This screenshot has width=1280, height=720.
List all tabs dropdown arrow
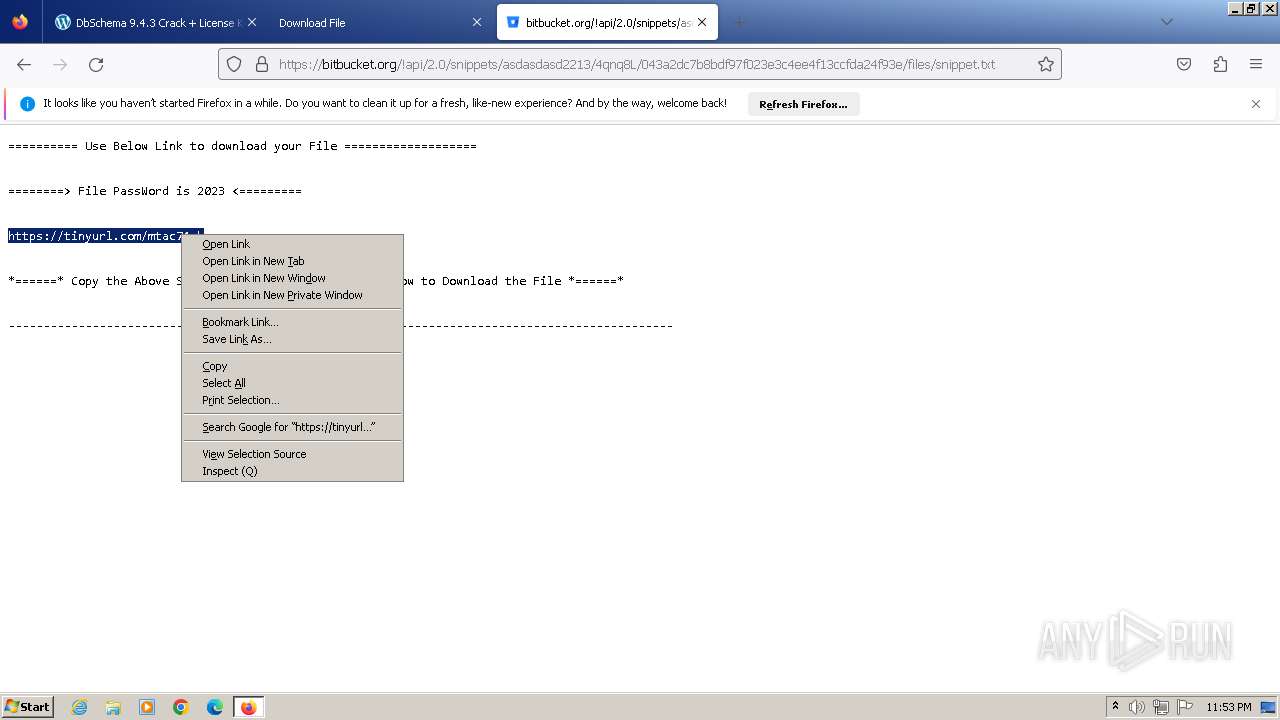pos(1166,22)
